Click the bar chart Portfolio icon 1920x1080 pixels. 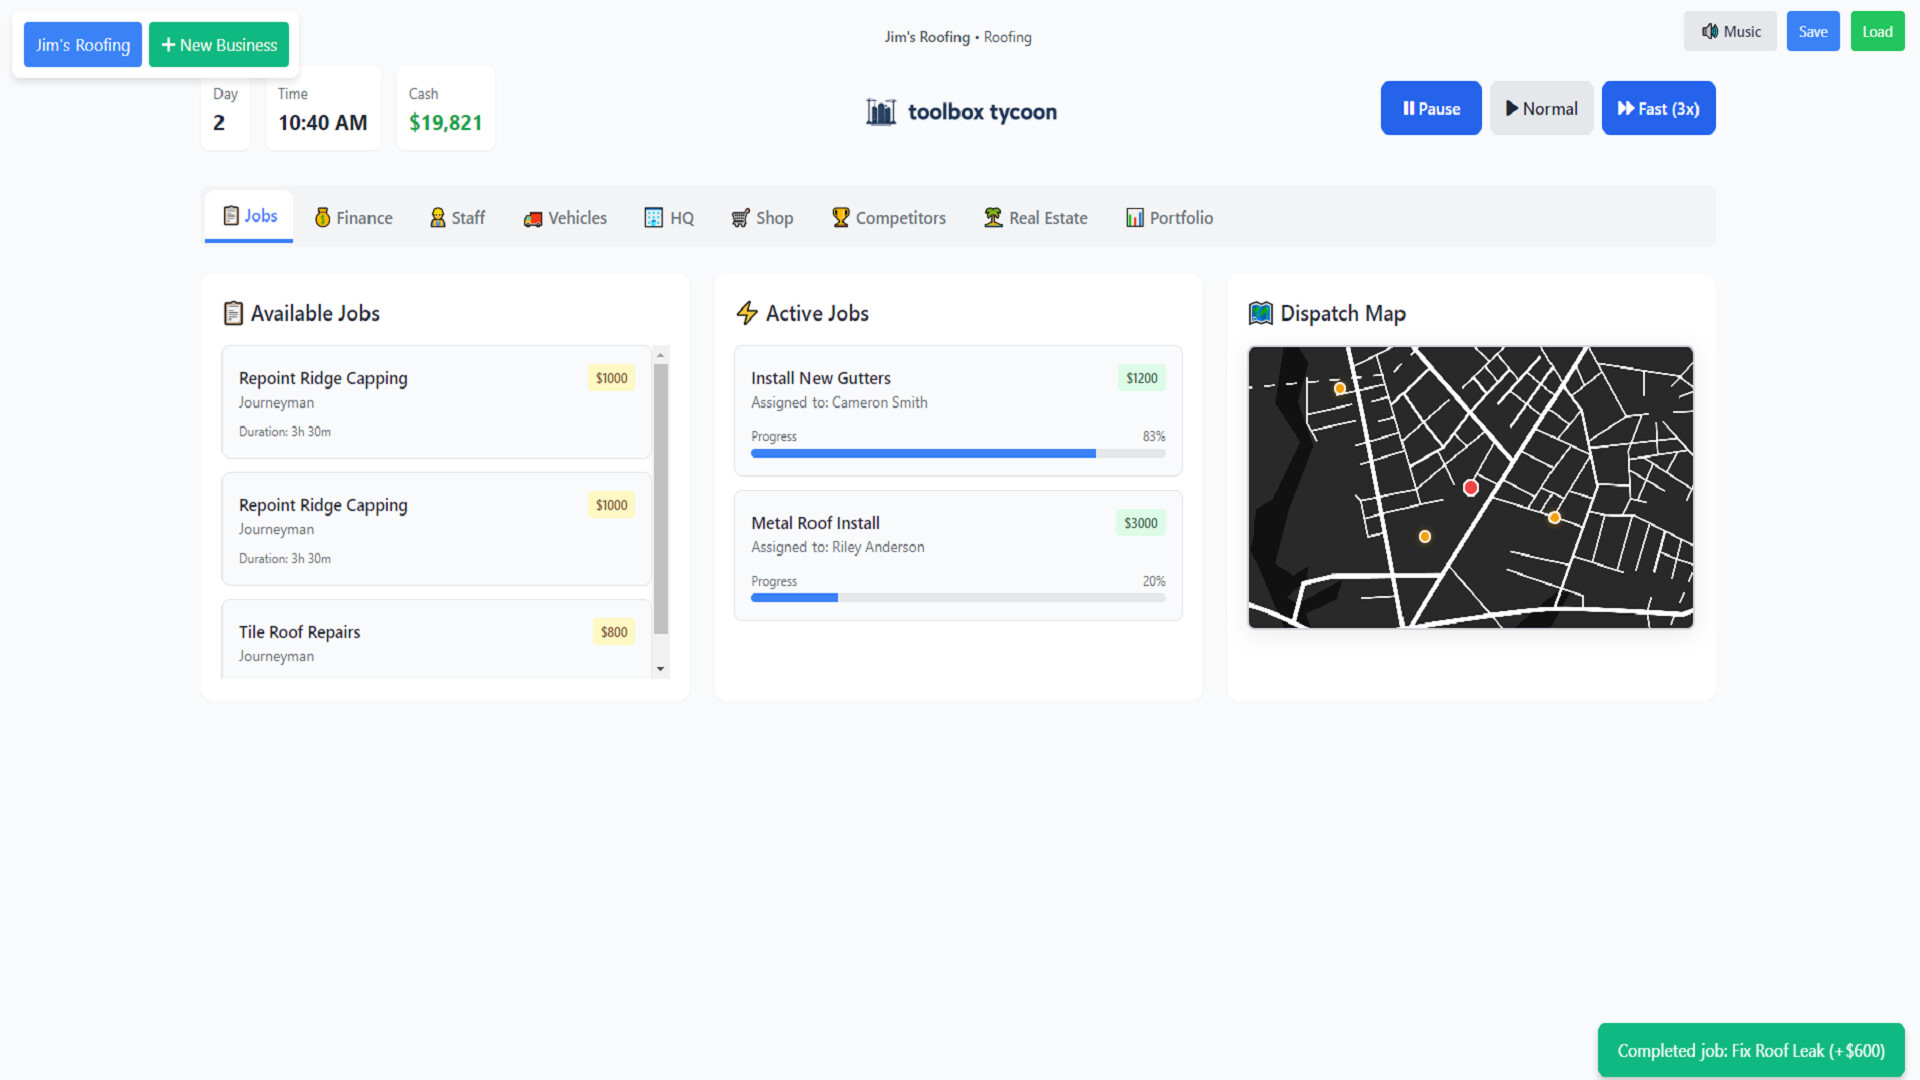(x=1134, y=217)
